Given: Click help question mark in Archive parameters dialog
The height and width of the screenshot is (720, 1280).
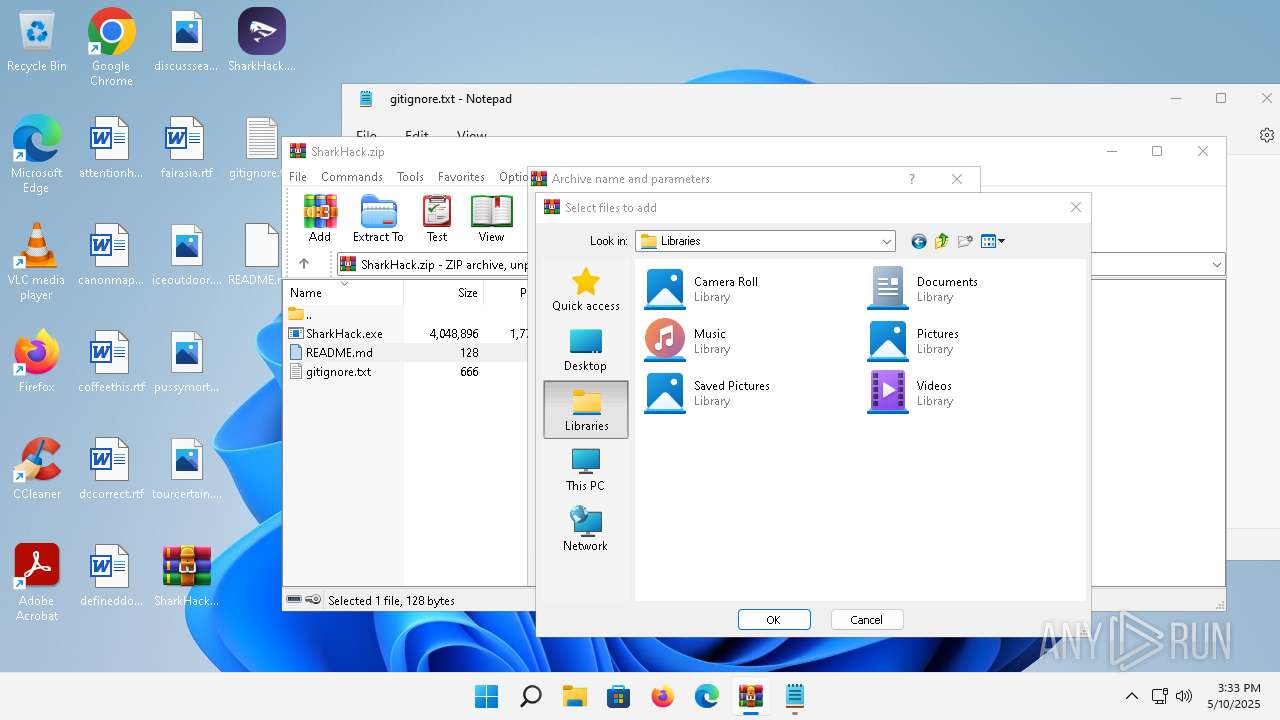Looking at the screenshot, I should 911,179.
